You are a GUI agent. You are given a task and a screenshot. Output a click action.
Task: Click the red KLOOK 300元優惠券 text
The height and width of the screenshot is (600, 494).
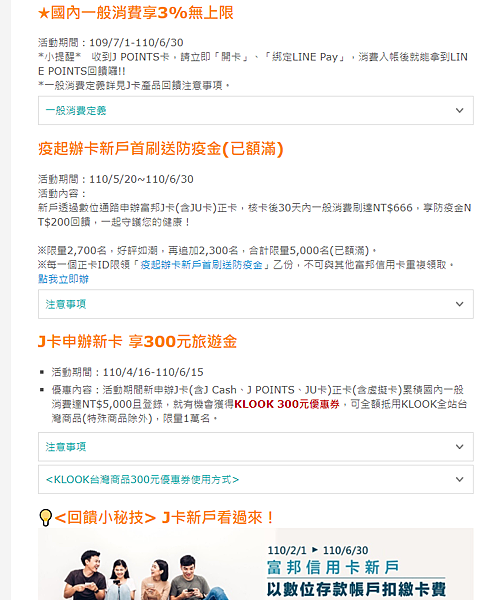pos(287,404)
